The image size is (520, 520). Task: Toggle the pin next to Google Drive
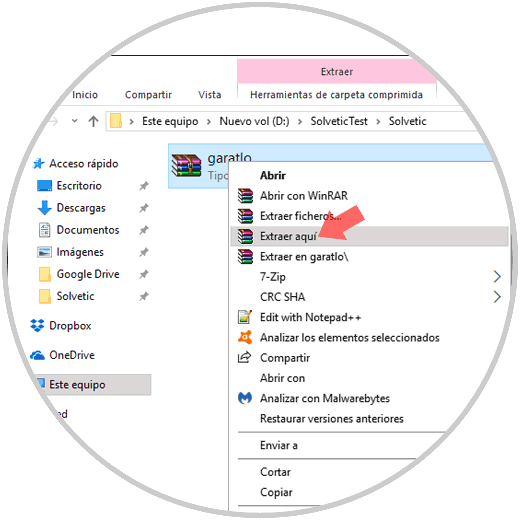point(144,274)
